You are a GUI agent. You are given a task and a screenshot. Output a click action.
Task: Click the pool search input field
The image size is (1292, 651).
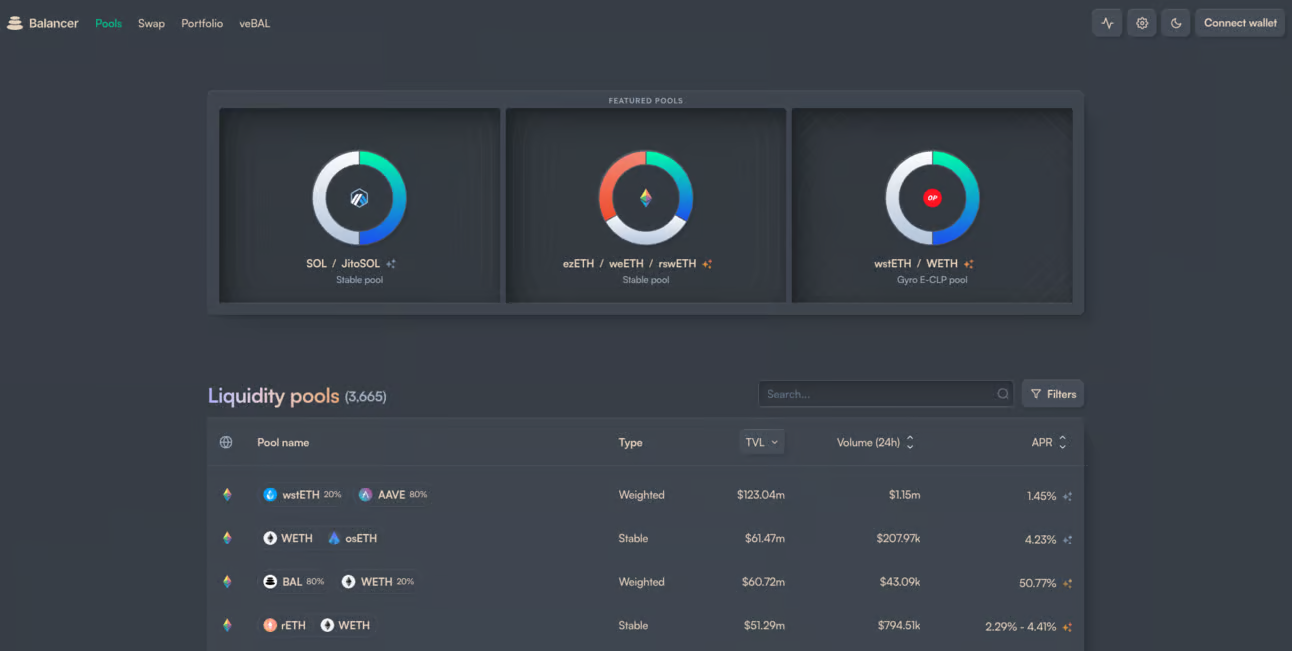(x=875, y=394)
